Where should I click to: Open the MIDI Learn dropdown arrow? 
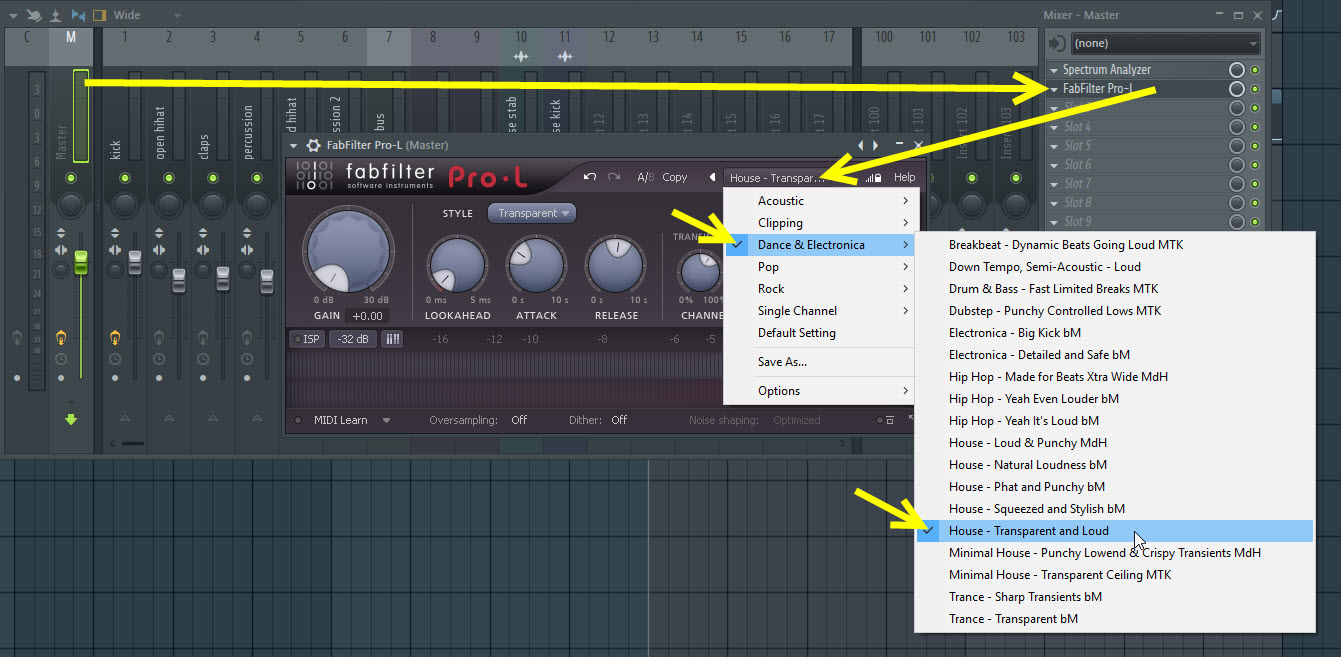point(386,420)
